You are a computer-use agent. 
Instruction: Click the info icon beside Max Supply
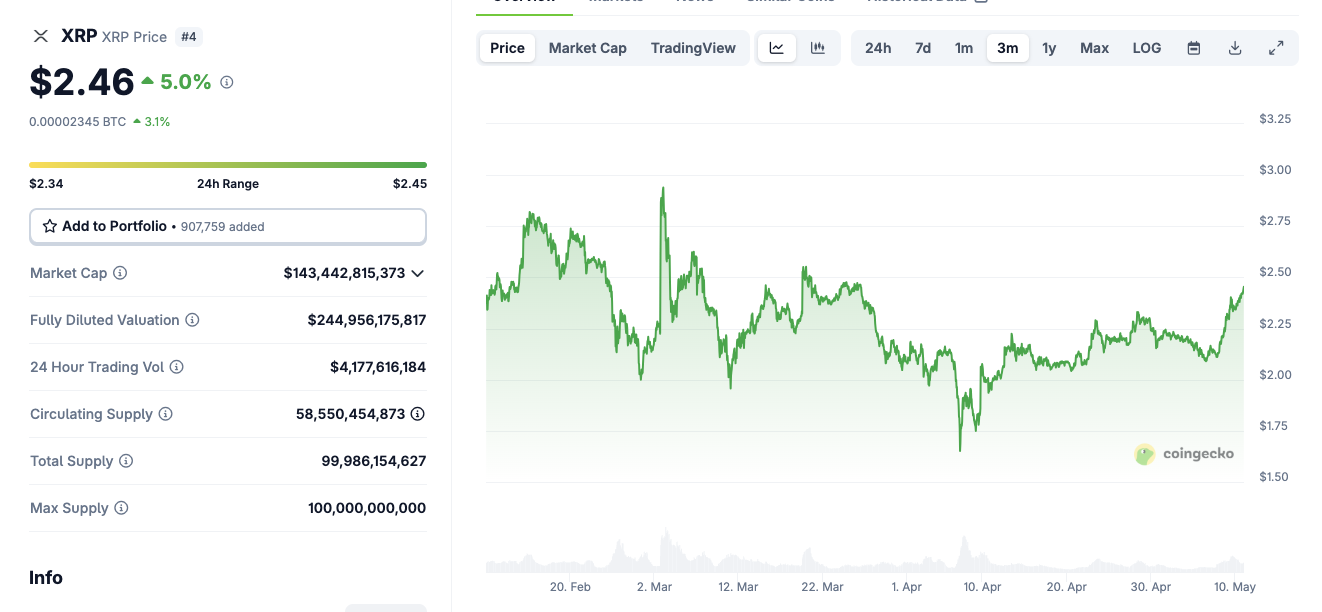(121, 508)
